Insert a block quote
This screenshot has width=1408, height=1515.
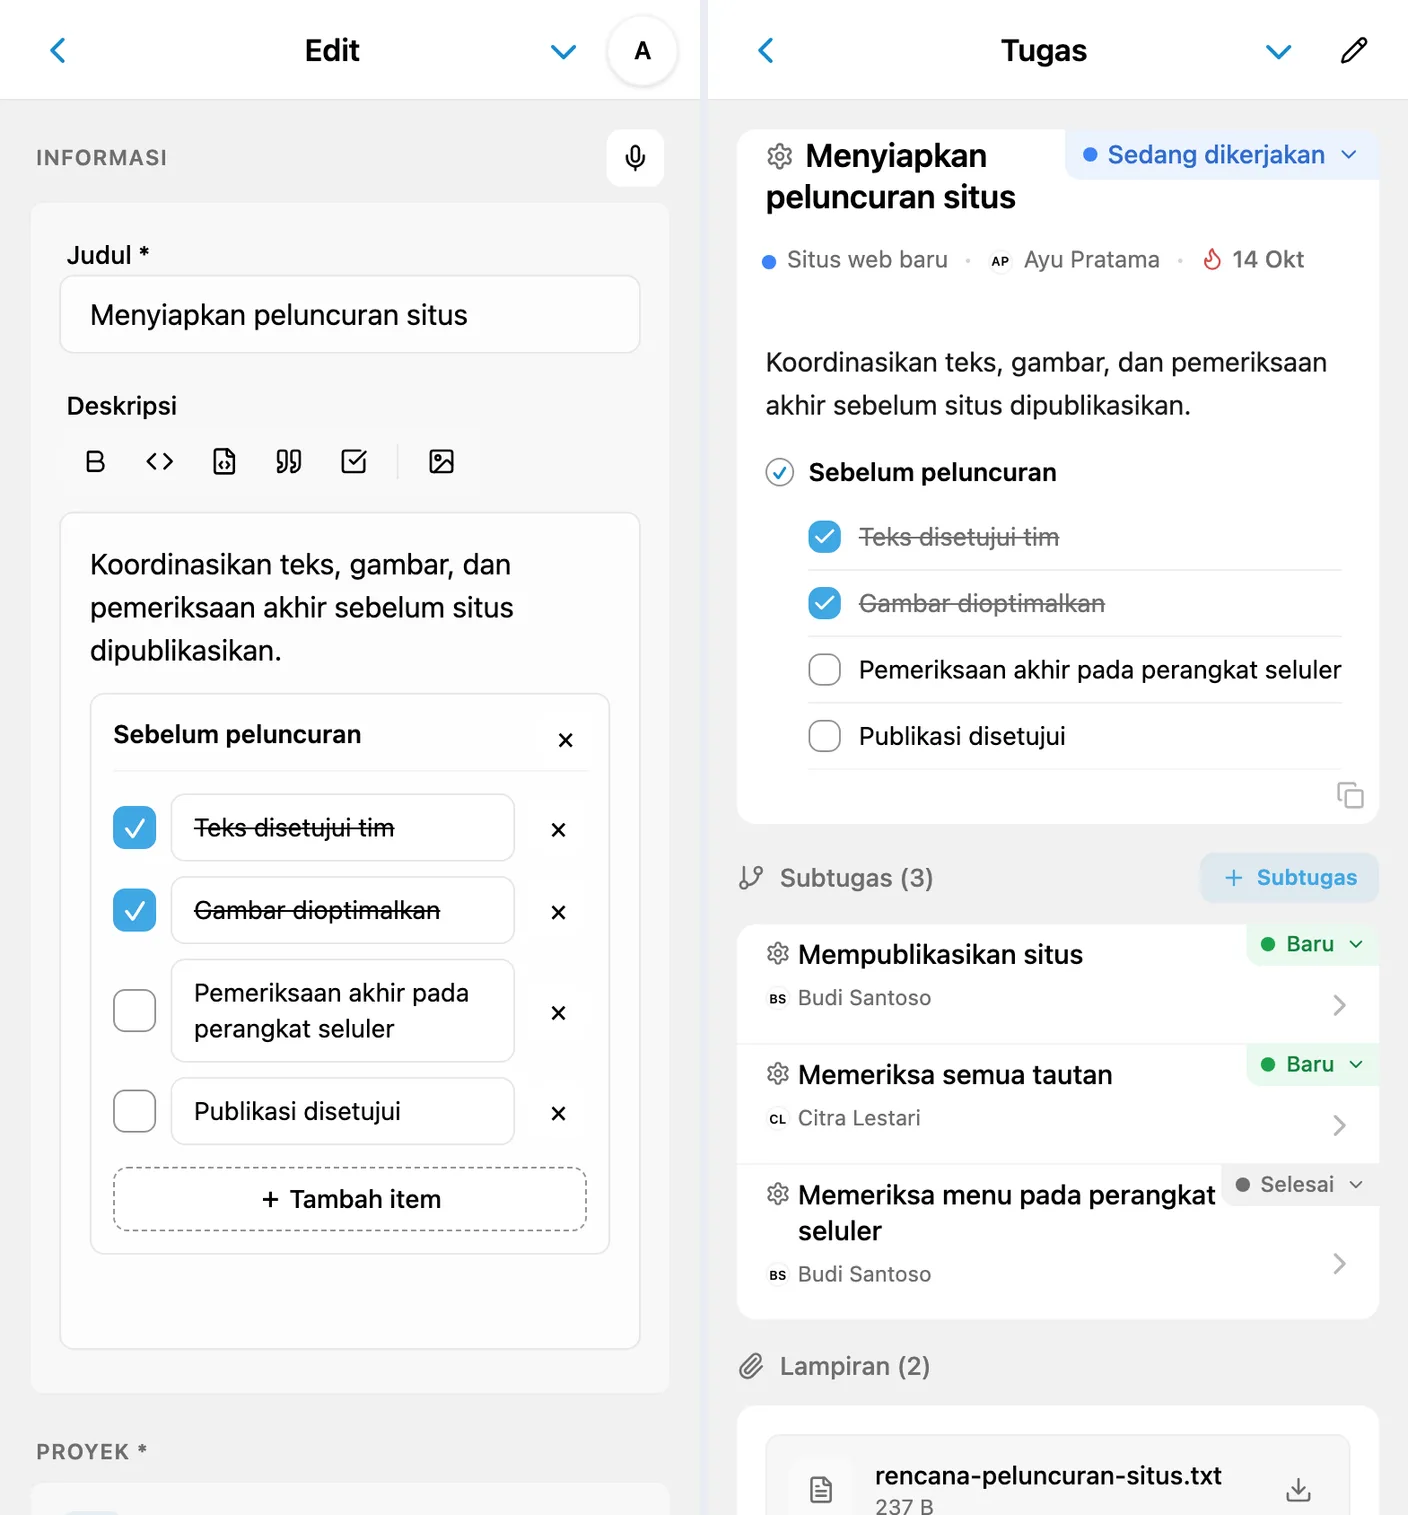(x=289, y=461)
